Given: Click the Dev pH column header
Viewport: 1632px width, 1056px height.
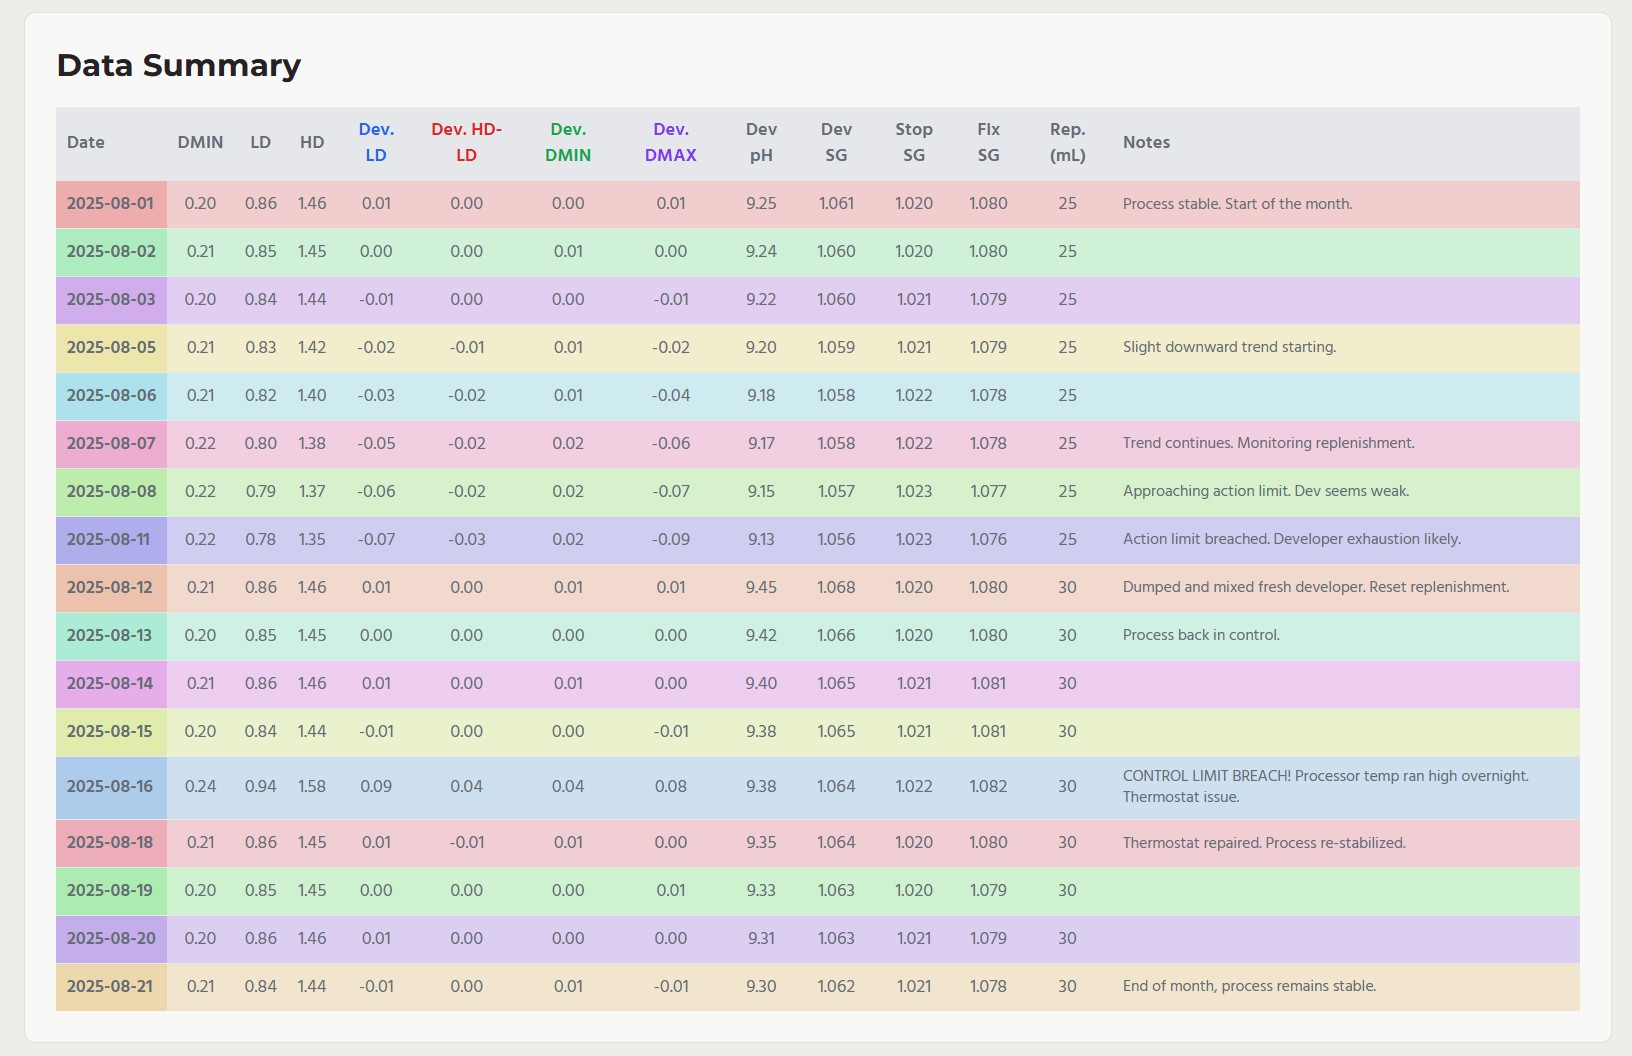Looking at the screenshot, I should tap(761, 143).
